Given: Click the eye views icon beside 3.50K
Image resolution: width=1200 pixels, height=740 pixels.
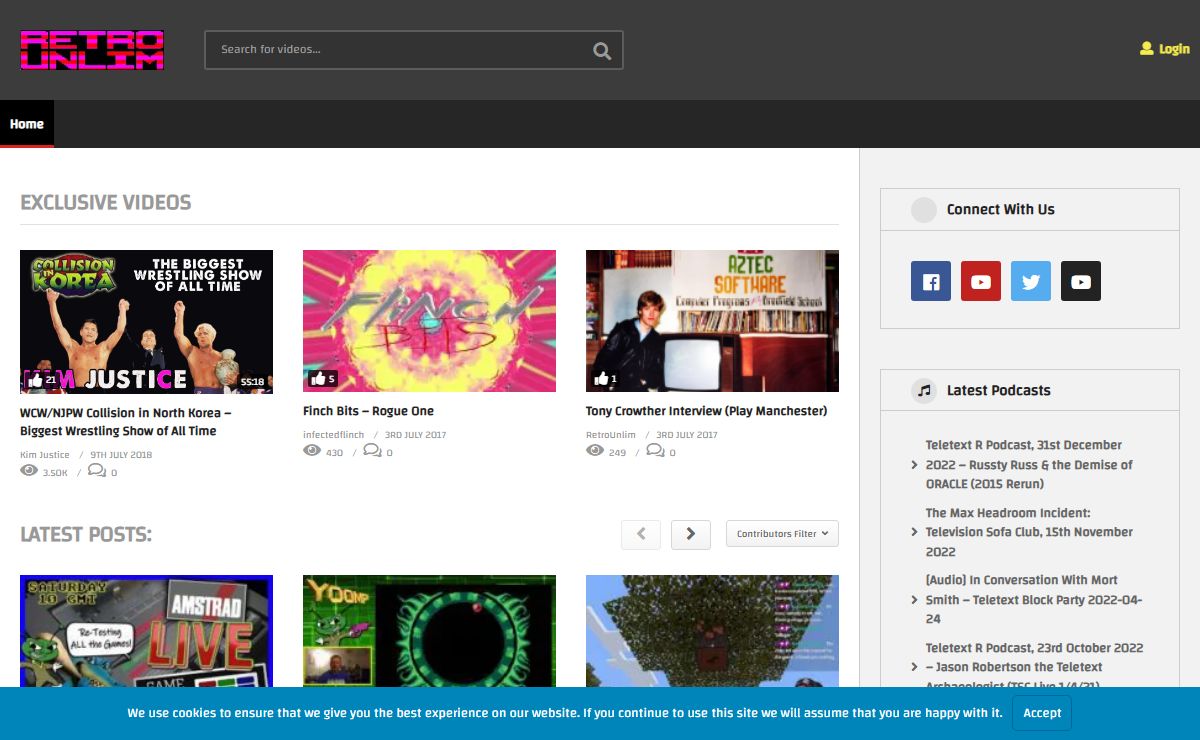Looking at the screenshot, I should 29,471.
